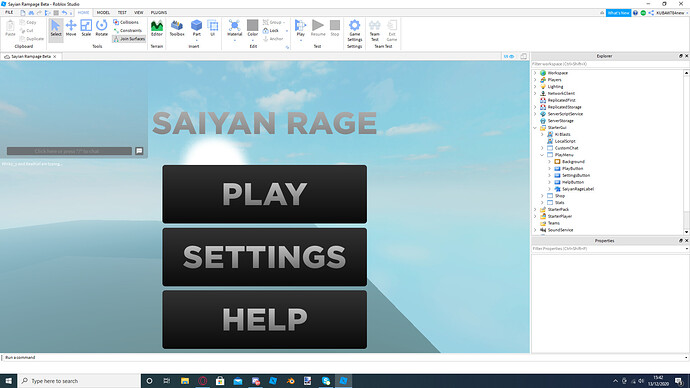Select ServerScriptService in Explorer

click(x=565, y=114)
